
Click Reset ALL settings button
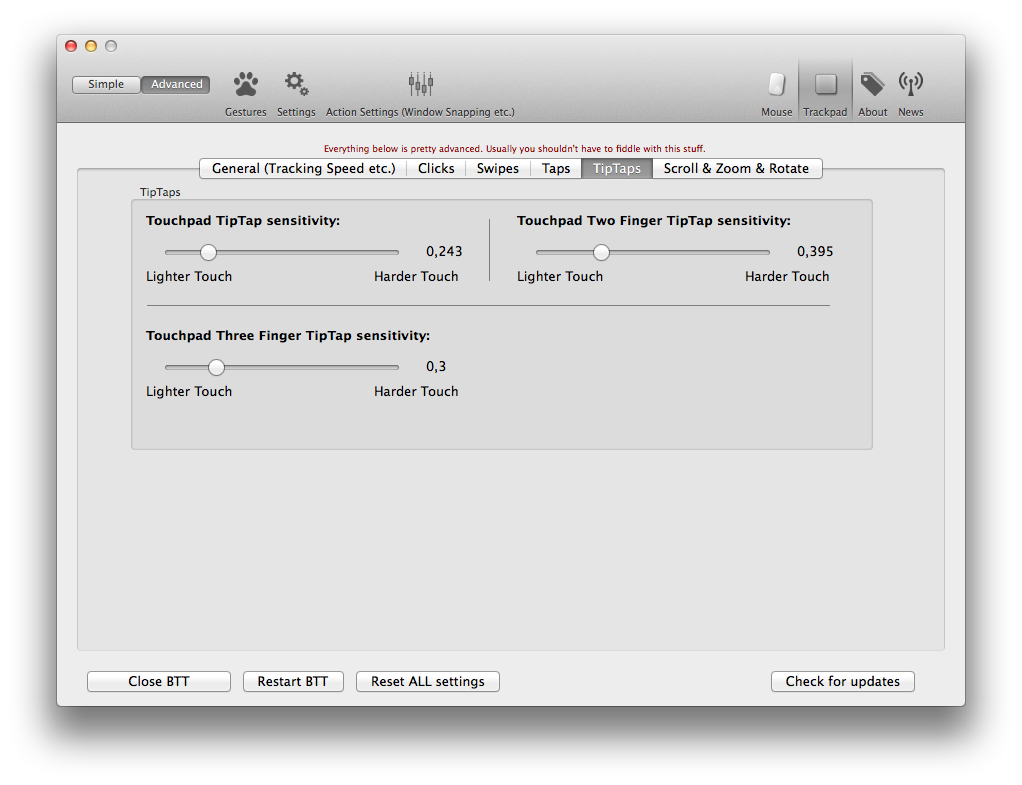click(x=428, y=681)
